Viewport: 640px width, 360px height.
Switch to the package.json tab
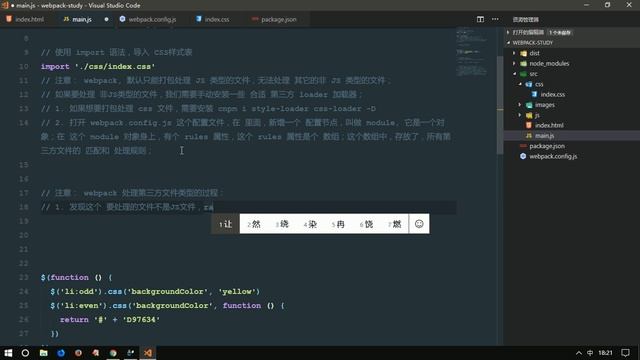point(279,19)
